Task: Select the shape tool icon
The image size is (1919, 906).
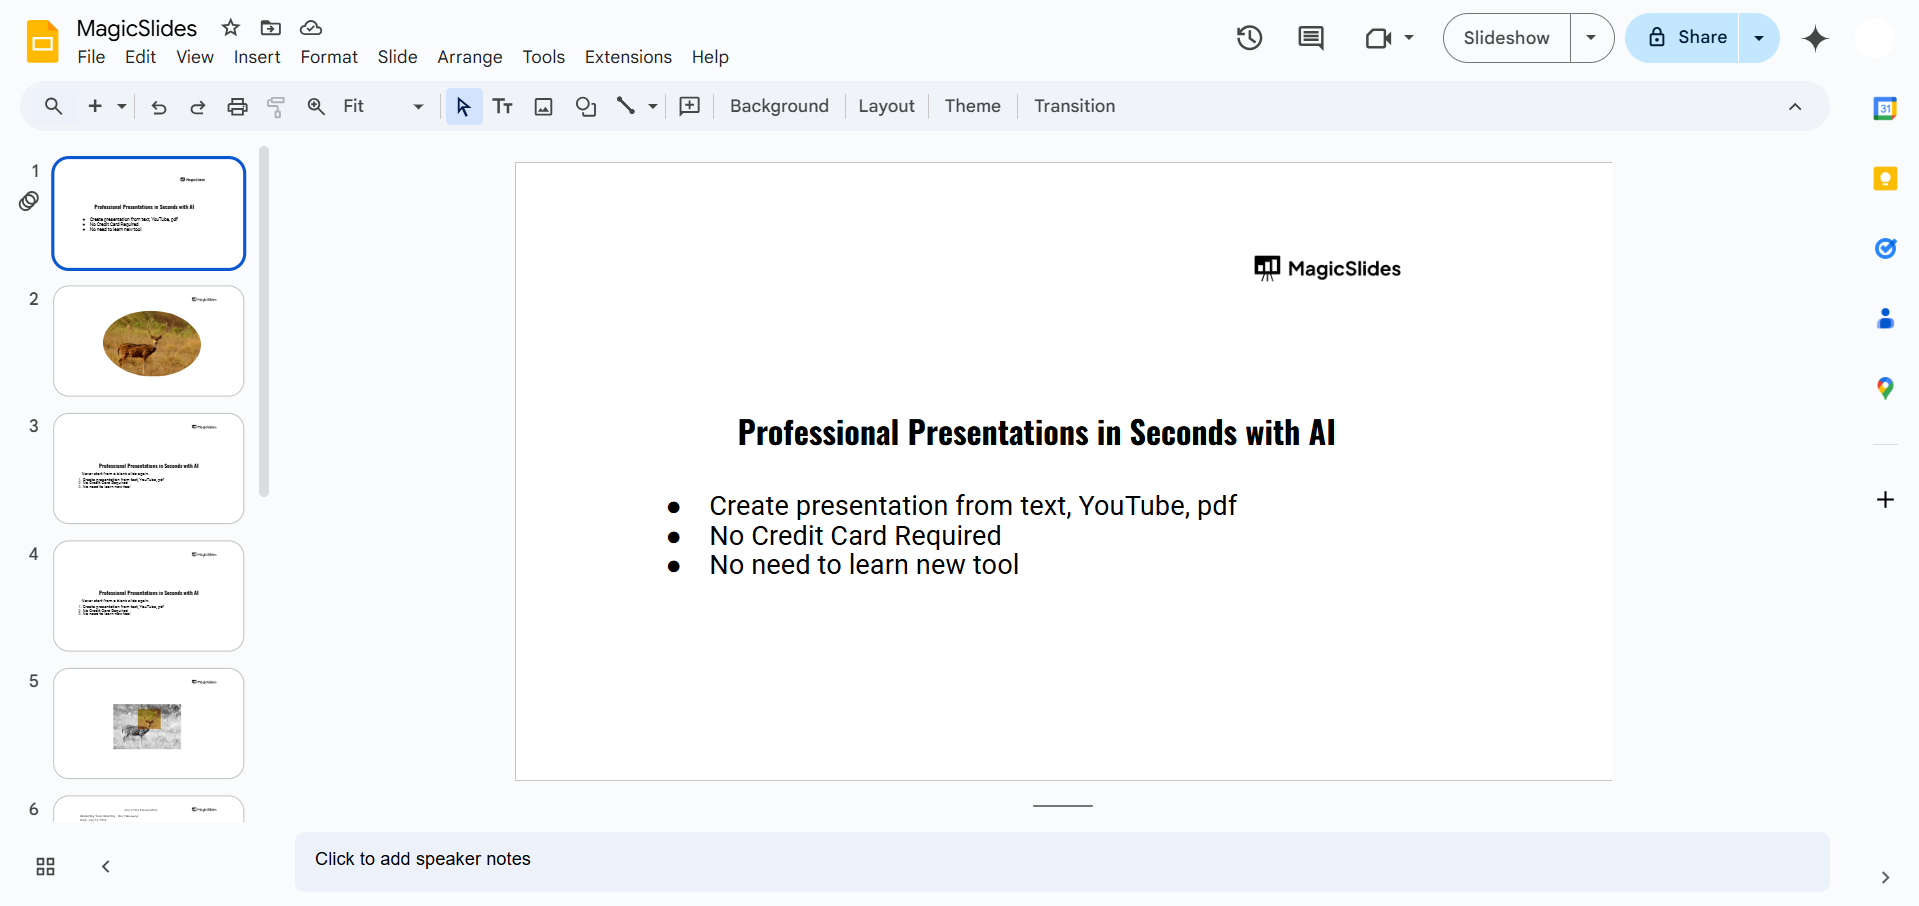Action: point(586,107)
